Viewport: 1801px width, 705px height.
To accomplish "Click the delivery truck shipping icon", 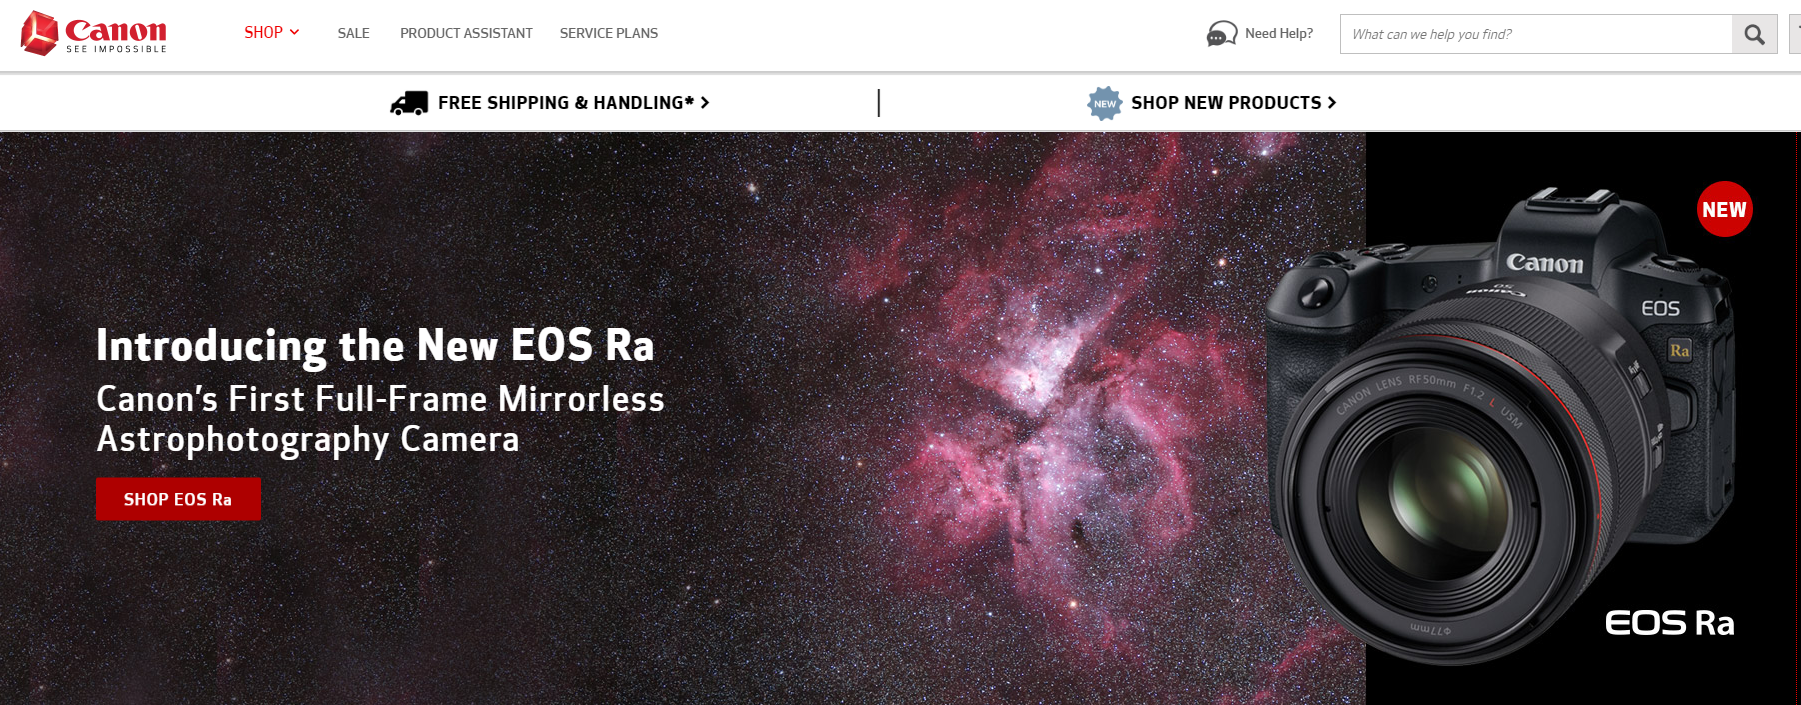I will point(409,103).
